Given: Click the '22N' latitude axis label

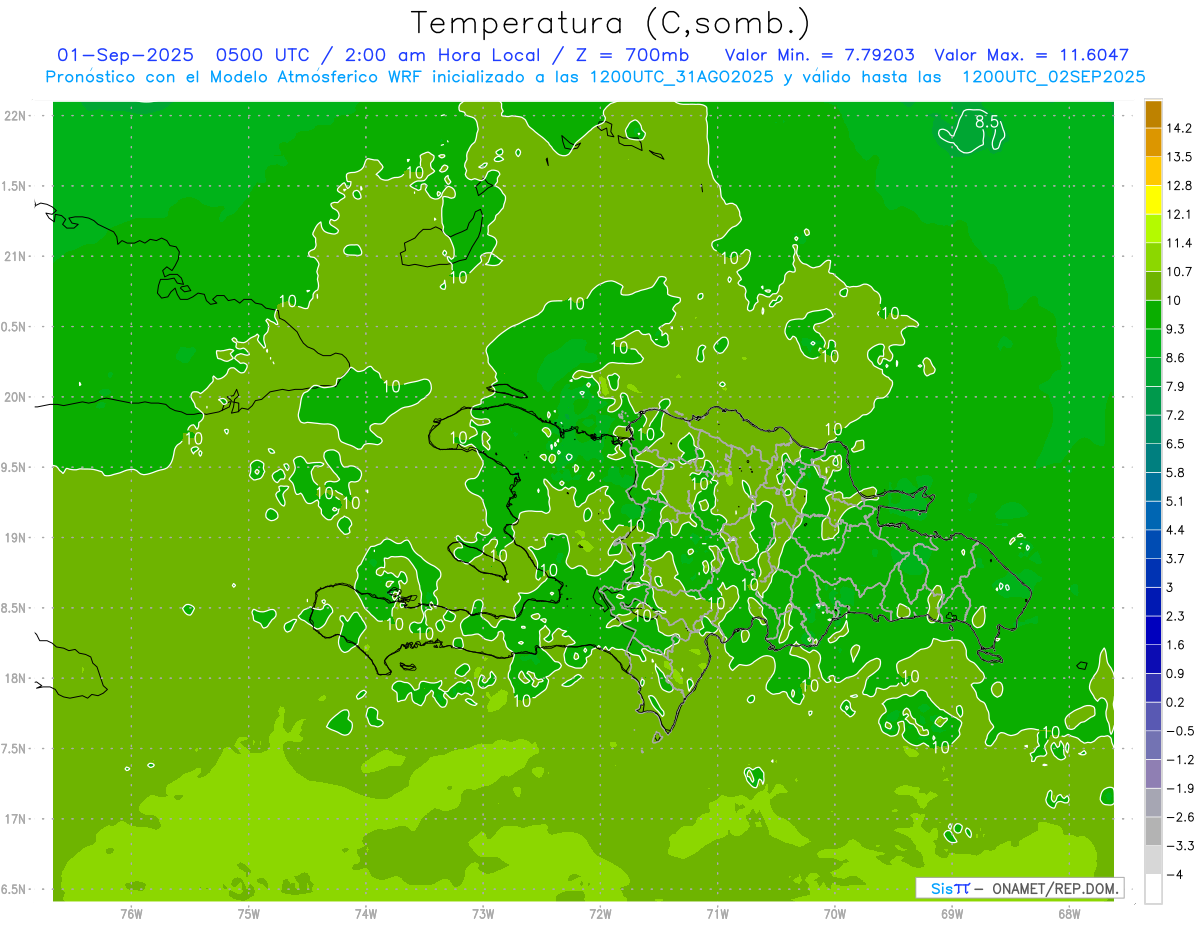Looking at the screenshot, I should [16, 116].
